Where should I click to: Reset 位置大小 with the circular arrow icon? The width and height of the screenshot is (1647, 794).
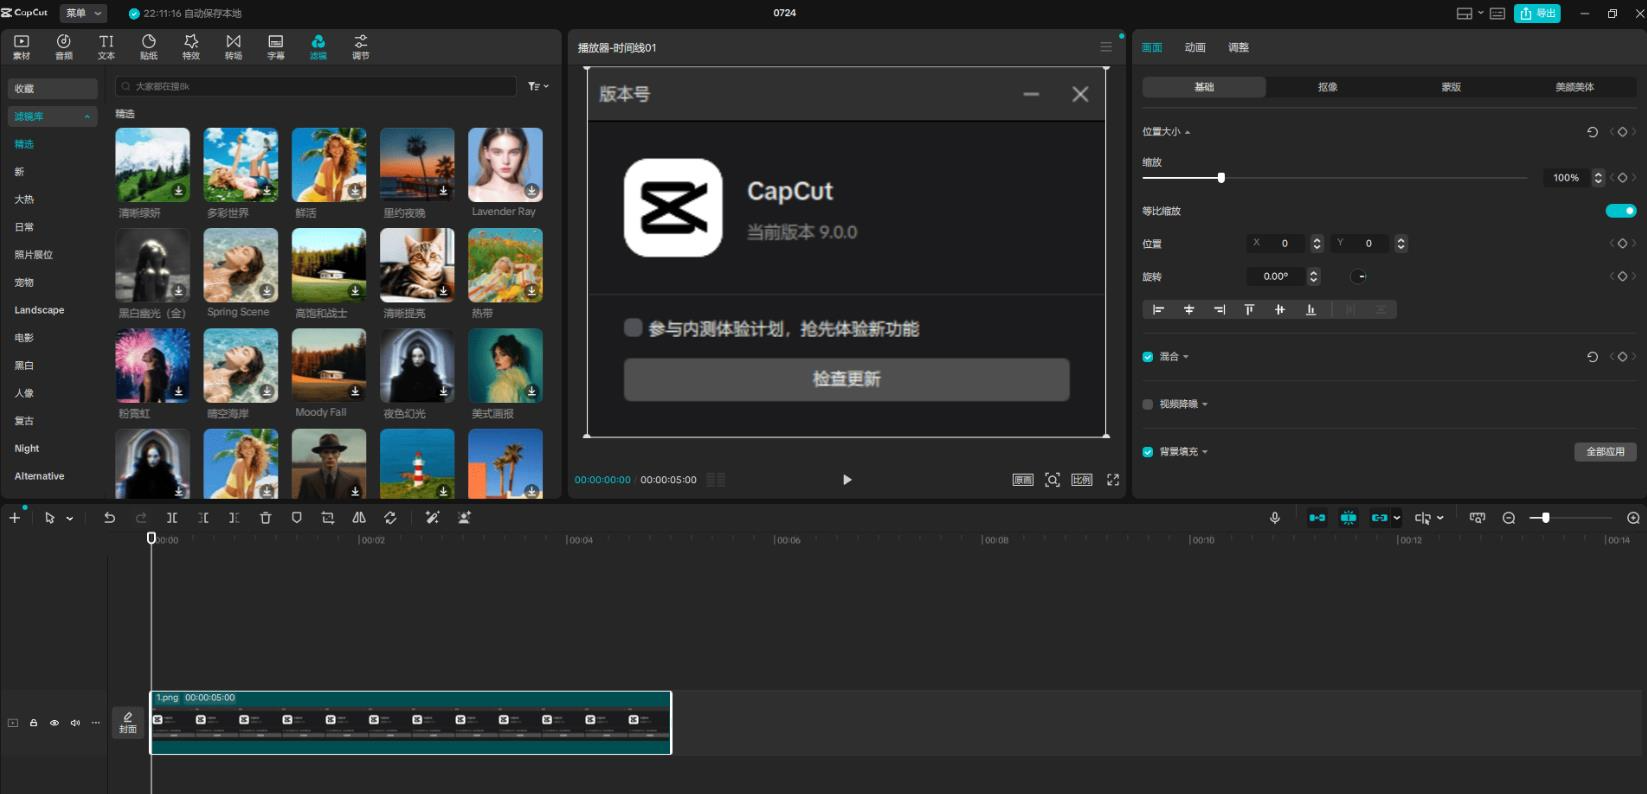(1592, 132)
